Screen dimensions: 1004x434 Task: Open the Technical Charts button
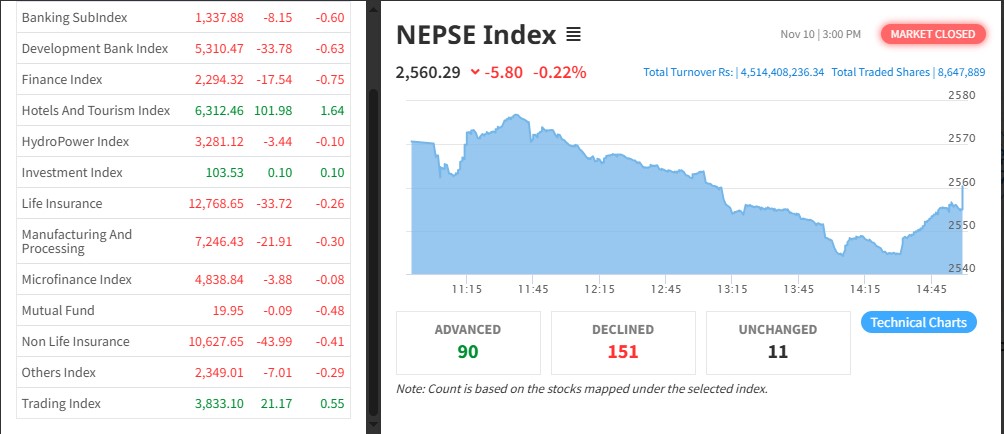tap(918, 322)
